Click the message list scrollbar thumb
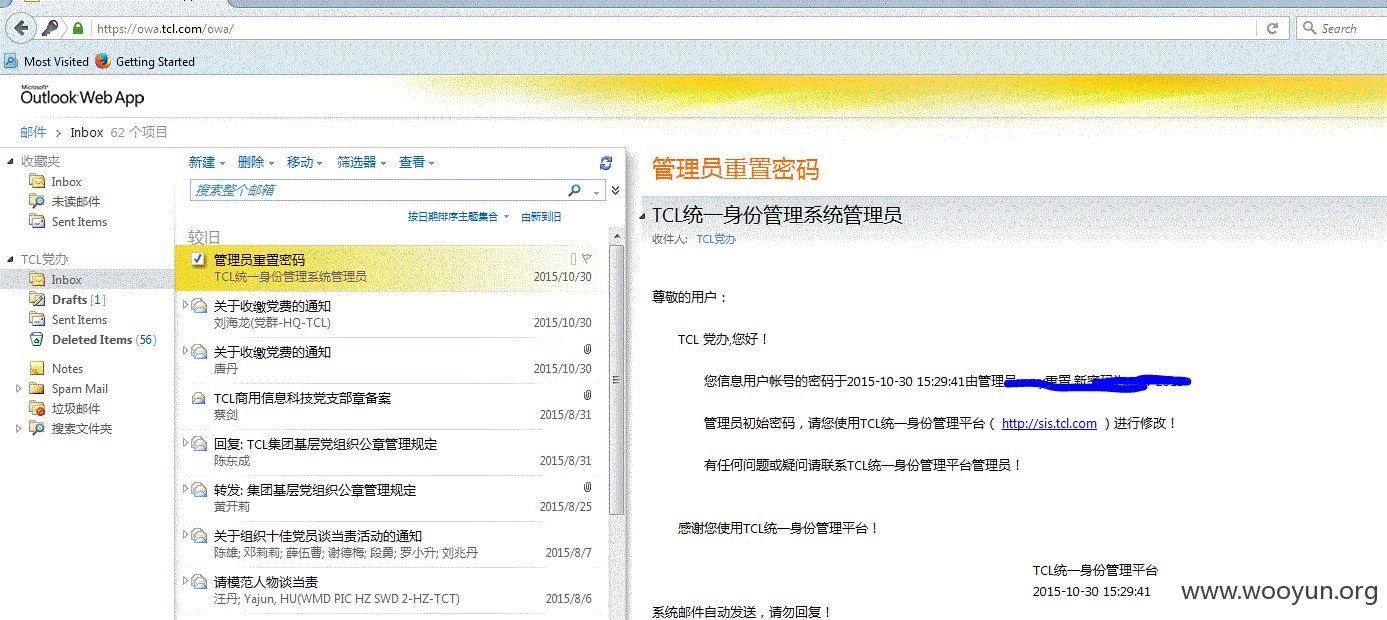The image size is (1387, 620). [x=616, y=380]
